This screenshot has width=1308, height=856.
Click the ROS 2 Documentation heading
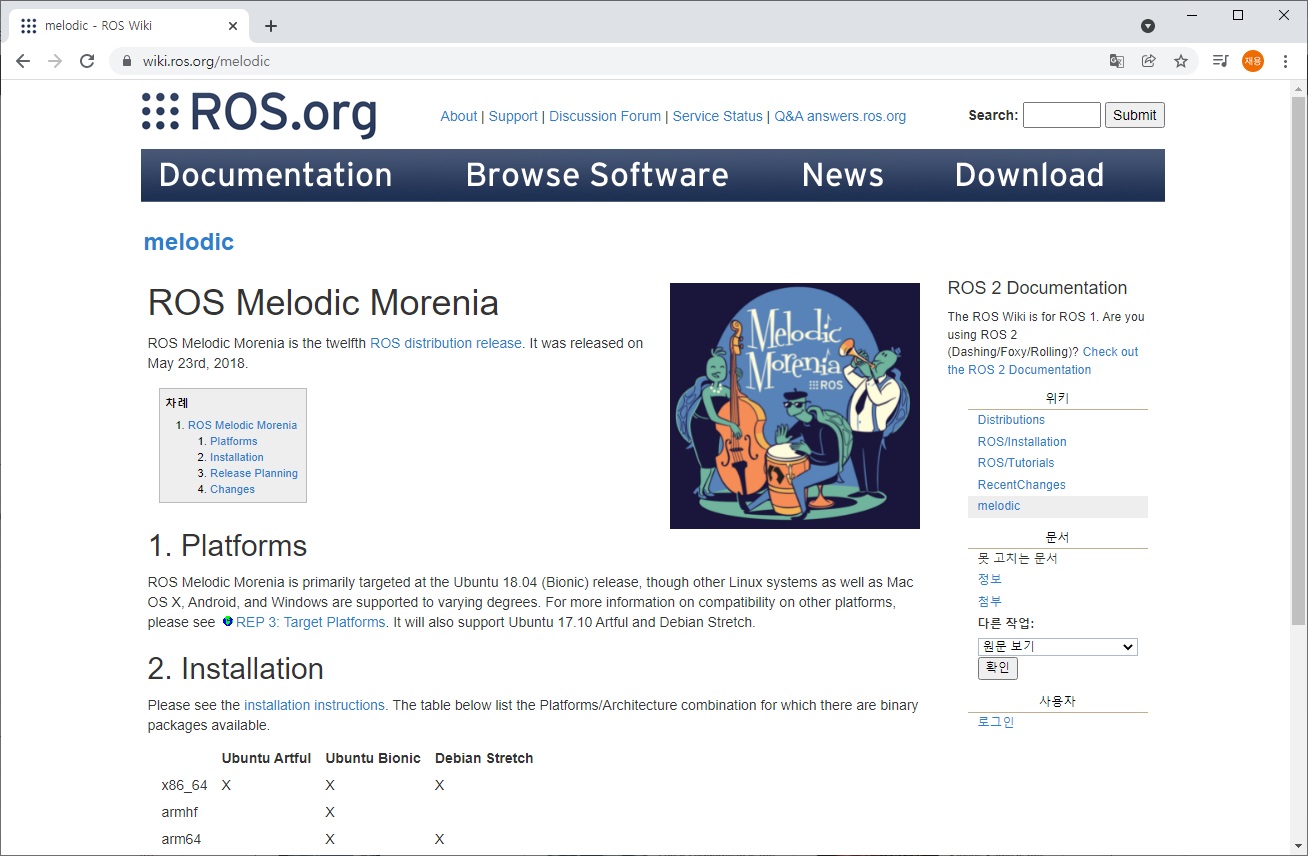point(1037,288)
